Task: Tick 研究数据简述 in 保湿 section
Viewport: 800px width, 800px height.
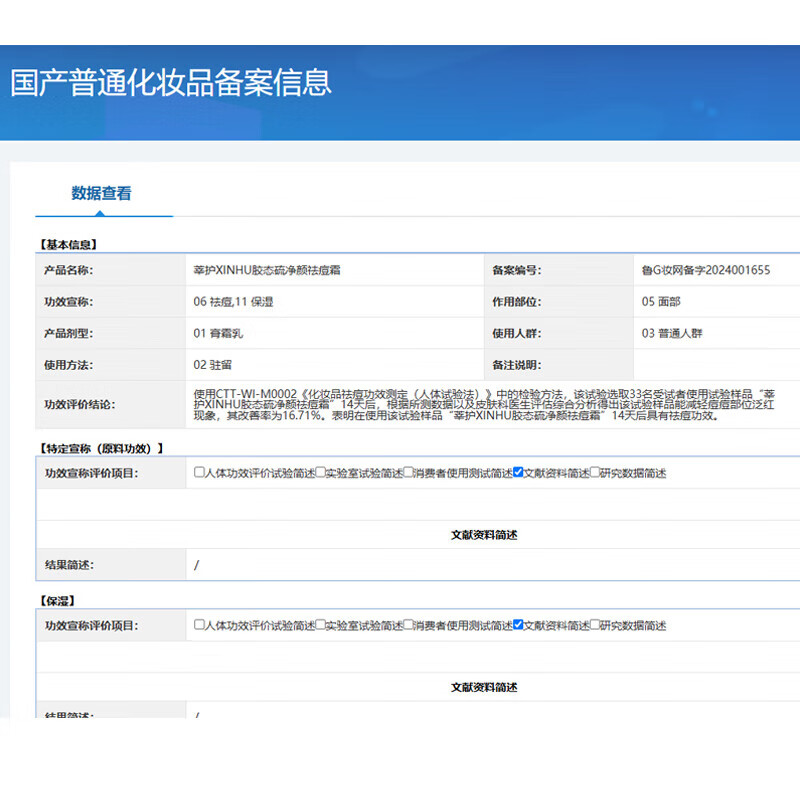Action: 596,625
